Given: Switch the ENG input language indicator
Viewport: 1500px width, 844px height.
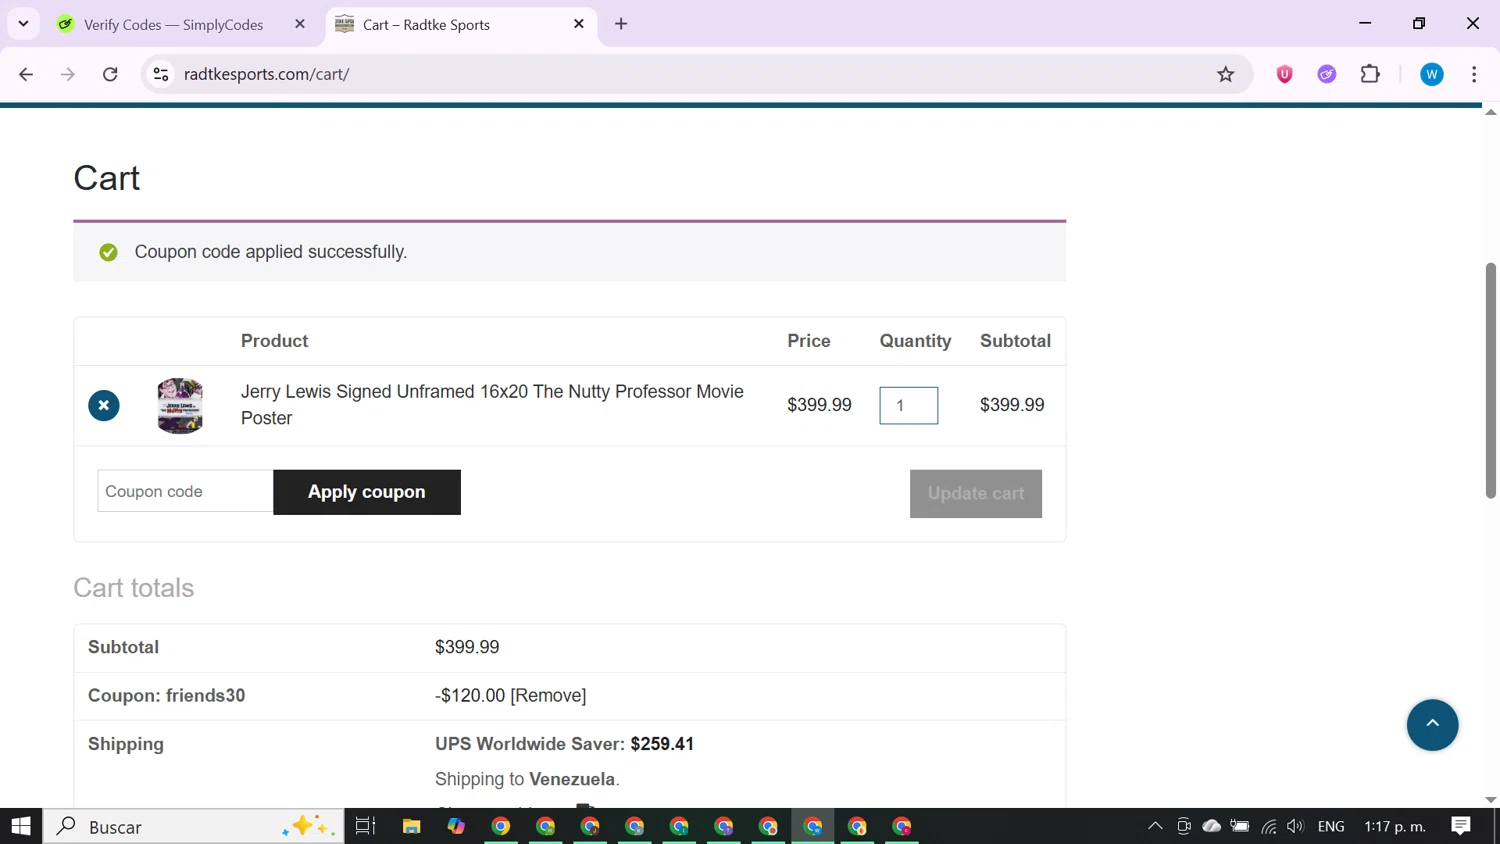Looking at the screenshot, I should click(x=1331, y=826).
